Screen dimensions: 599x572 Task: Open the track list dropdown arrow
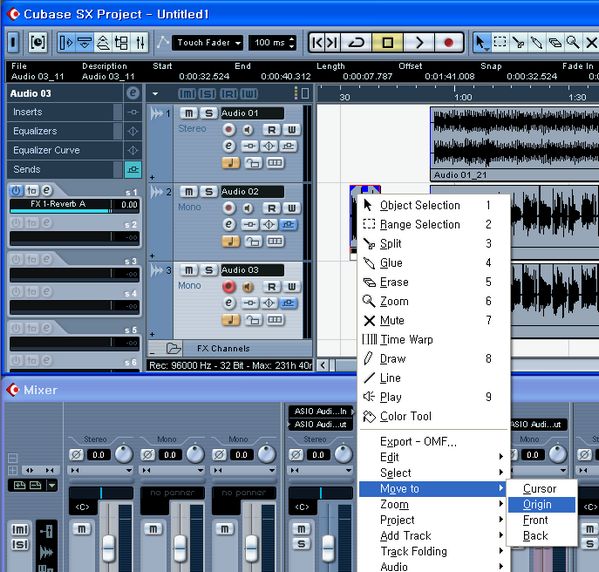(155, 93)
